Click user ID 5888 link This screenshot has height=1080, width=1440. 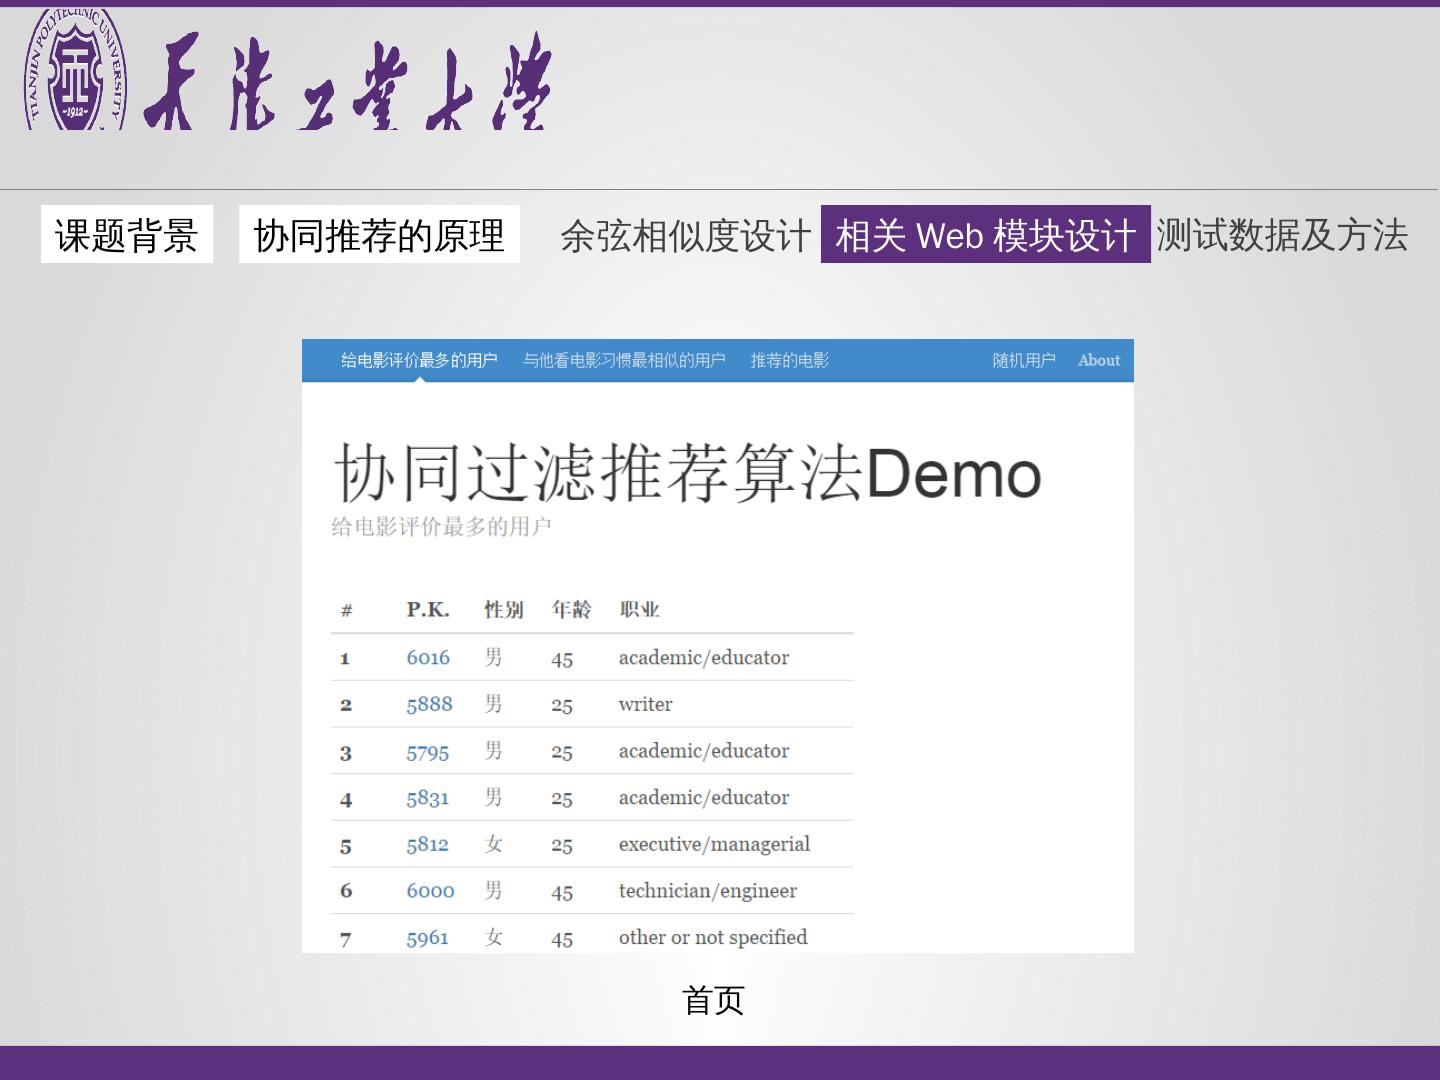(x=429, y=704)
